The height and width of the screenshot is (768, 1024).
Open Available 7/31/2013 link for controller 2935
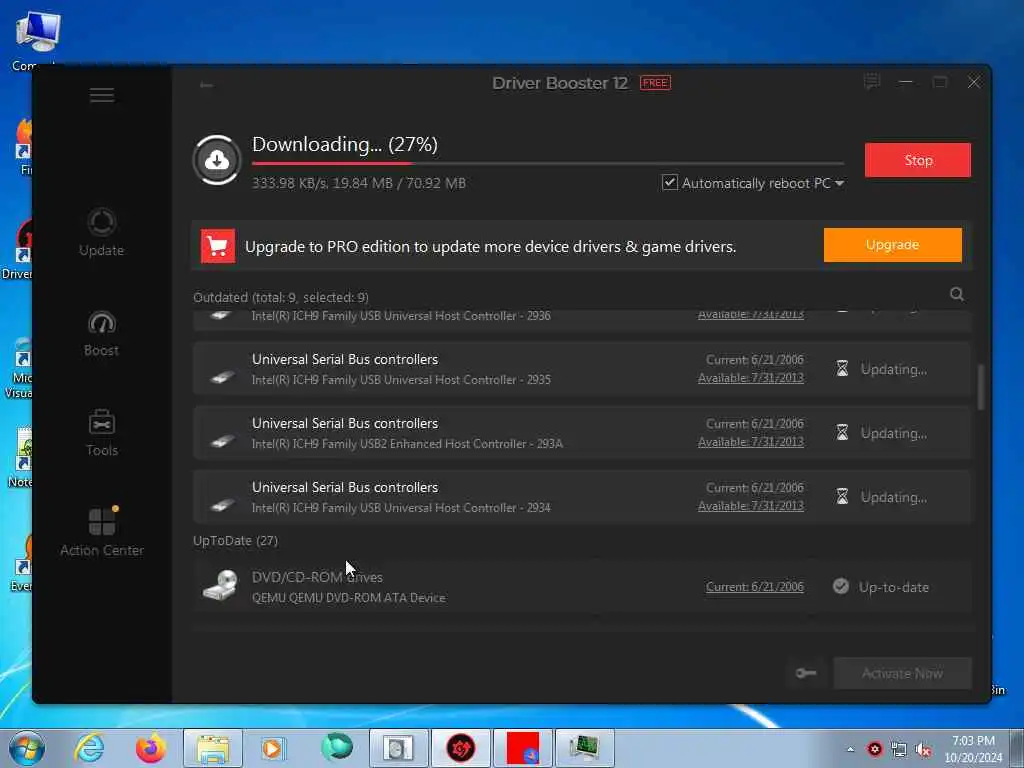point(750,378)
